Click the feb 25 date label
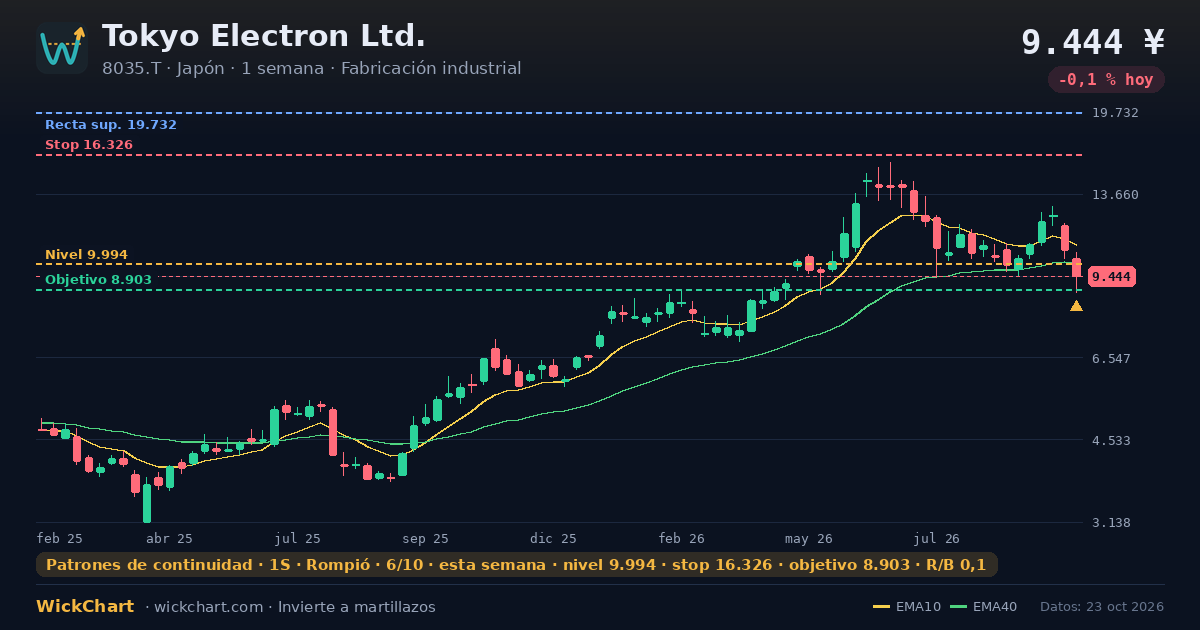The height and width of the screenshot is (630, 1200). [60, 538]
